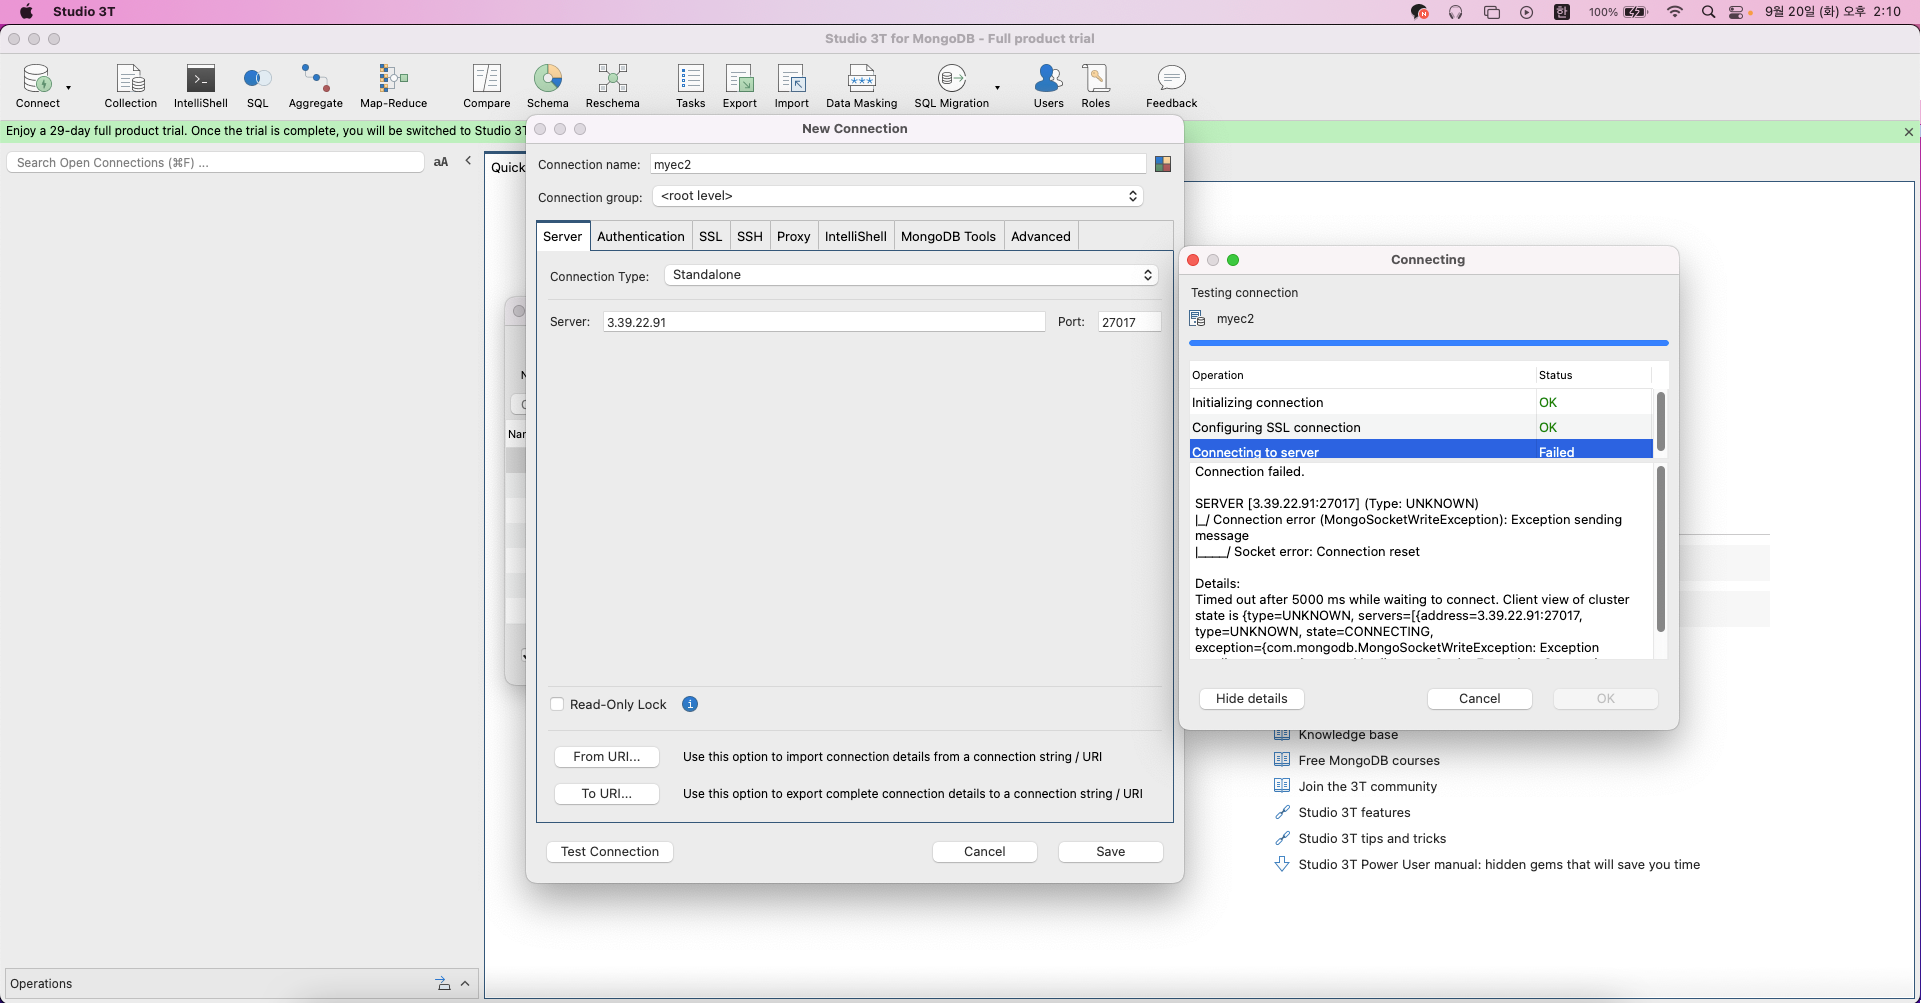Click Cancel in the Connecting dialog
Image resolution: width=1921 pixels, height=1003 pixels.
tap(1479, 699)
